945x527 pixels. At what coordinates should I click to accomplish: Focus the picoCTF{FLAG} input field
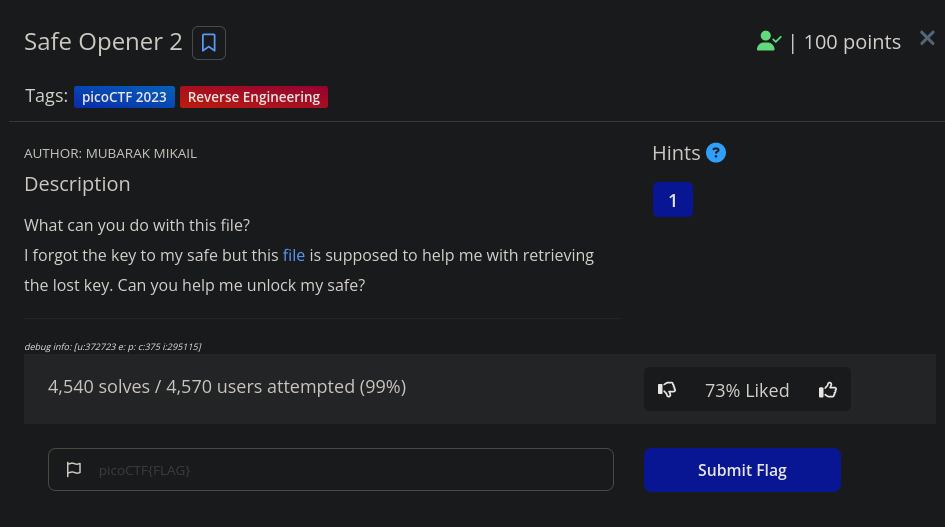[331, 469]
